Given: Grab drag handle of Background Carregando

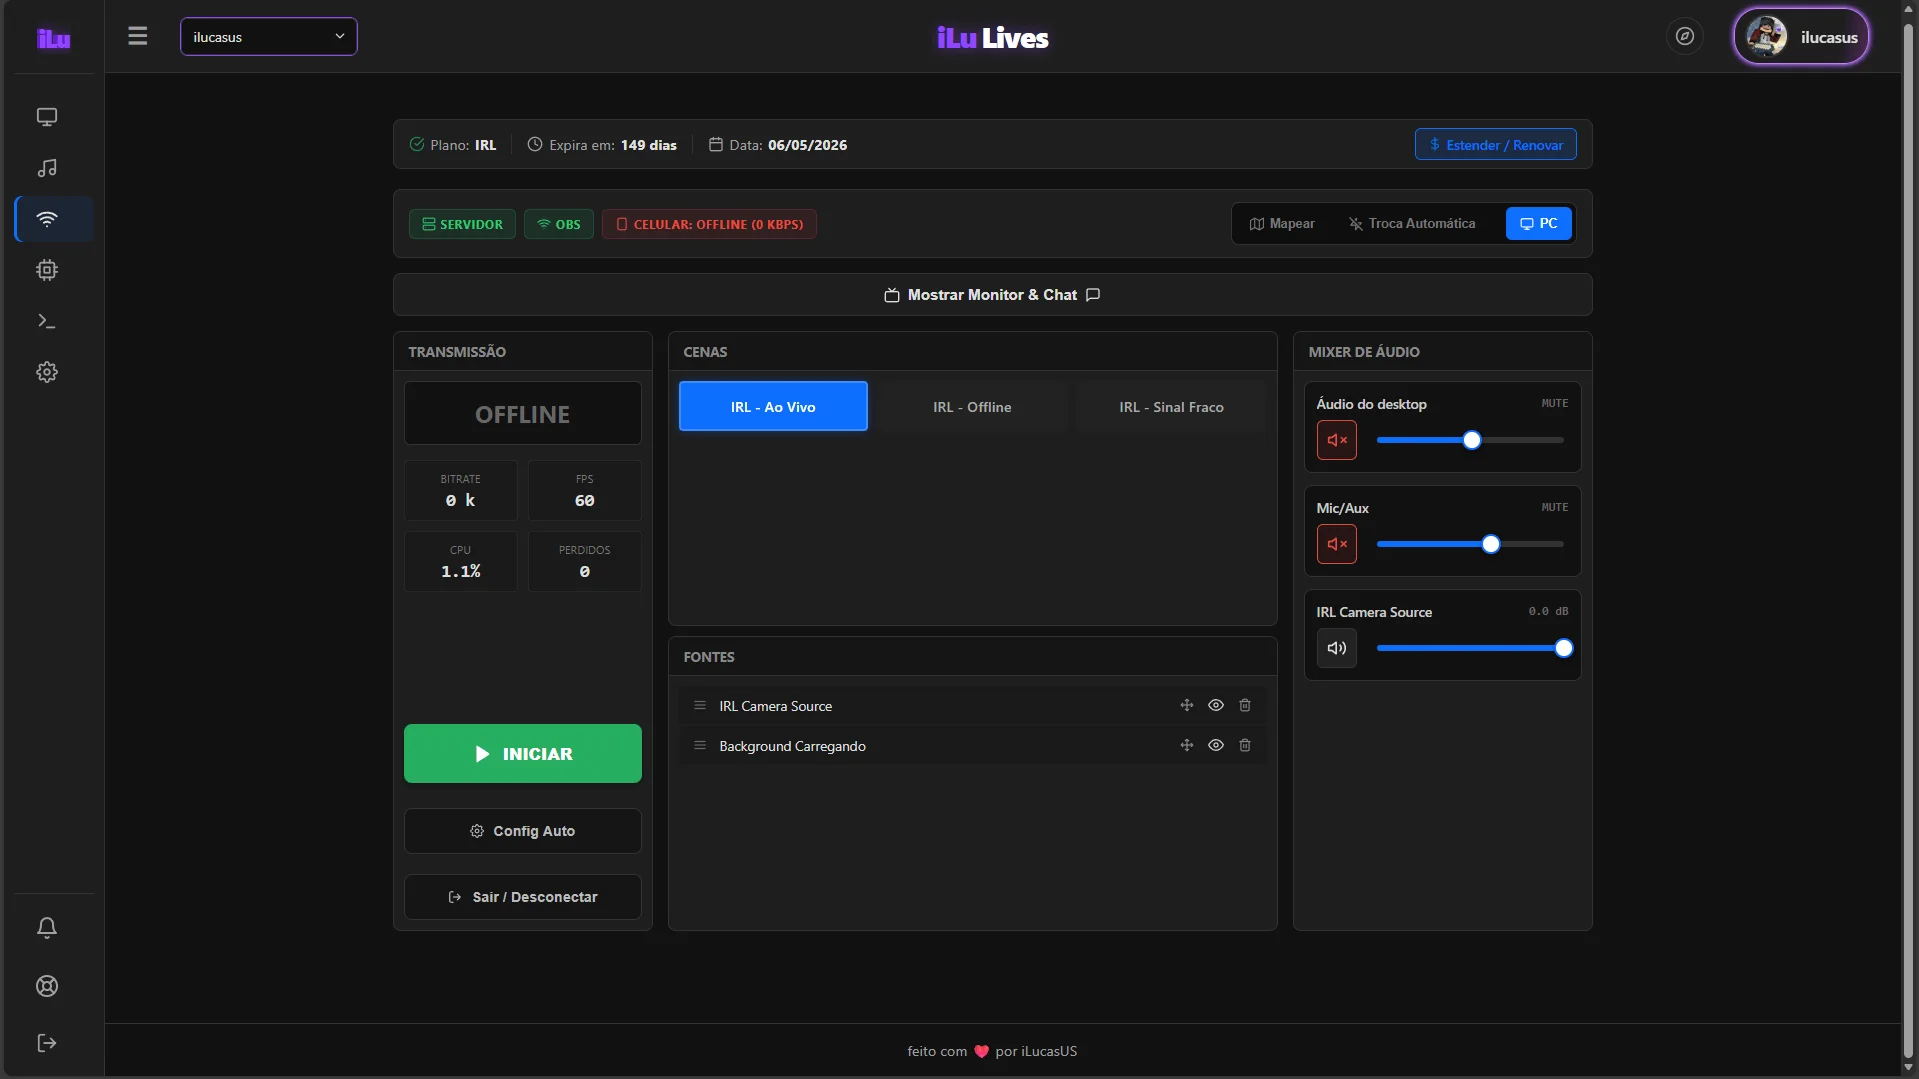Looking at the screenshot, I should pos(700,746).
